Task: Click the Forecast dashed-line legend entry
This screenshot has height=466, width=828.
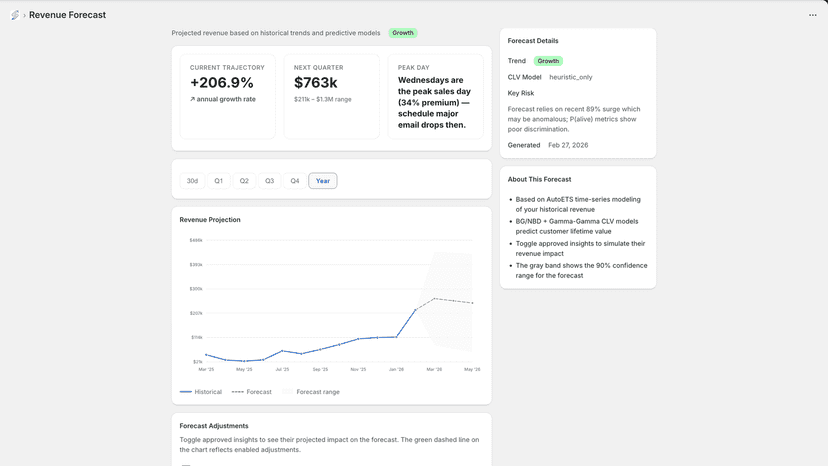Action: (252, 392)
